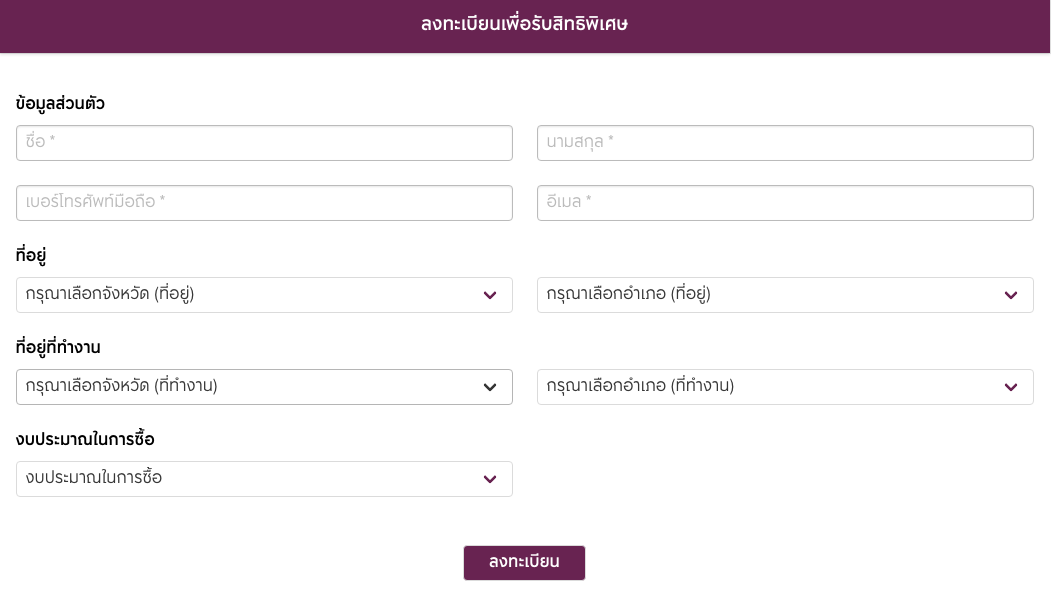Open the กรุณาเลือกจังหวัด (ที่ทำงาน) select box
This screenshot has width=1051, height=608.
click(264, 387)
